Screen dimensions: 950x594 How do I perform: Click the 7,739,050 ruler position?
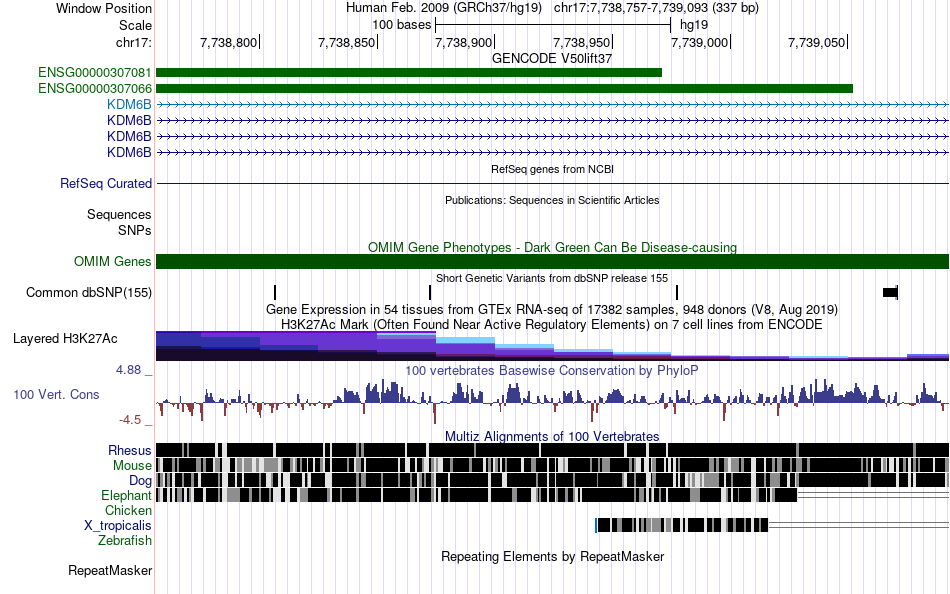tap(816, 42)
